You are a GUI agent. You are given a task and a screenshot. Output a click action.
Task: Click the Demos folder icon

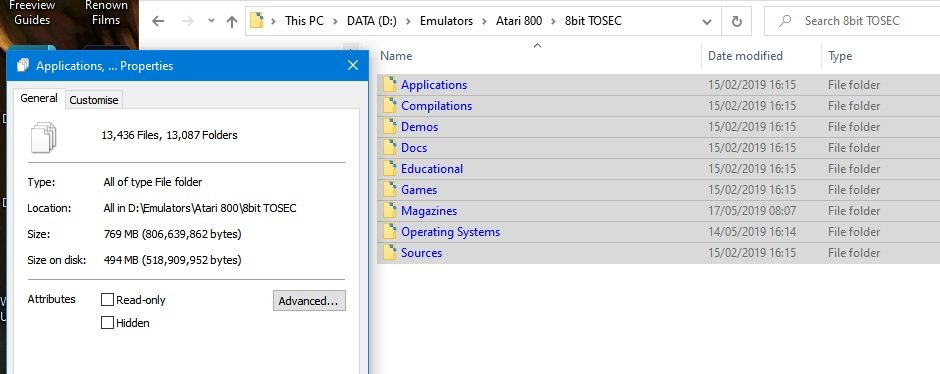click(390, 126)
